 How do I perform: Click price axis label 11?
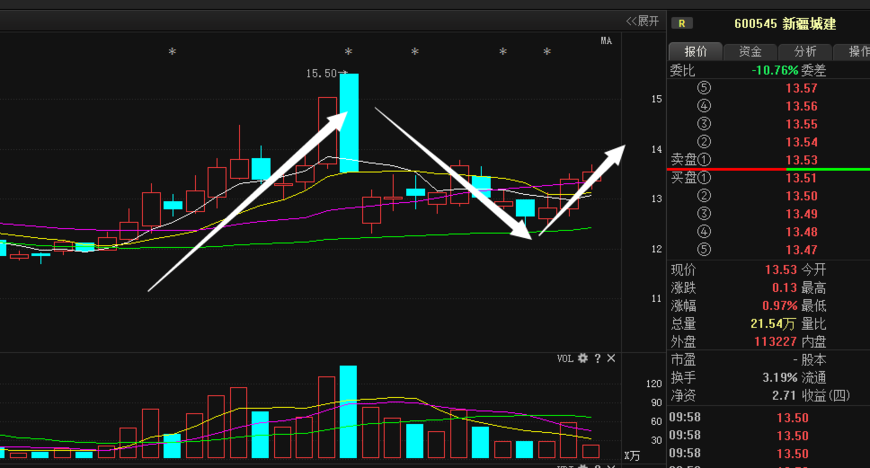pyautogui.click(x=656, y=299)
